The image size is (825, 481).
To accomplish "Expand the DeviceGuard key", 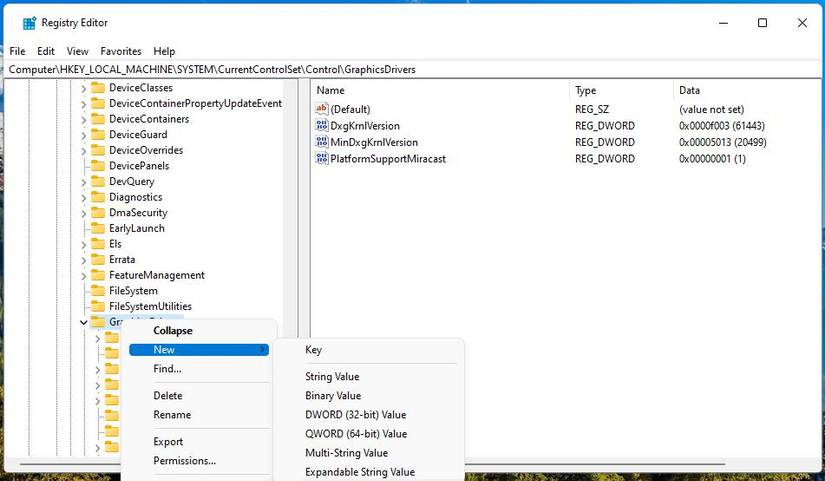I will [84, 136].
